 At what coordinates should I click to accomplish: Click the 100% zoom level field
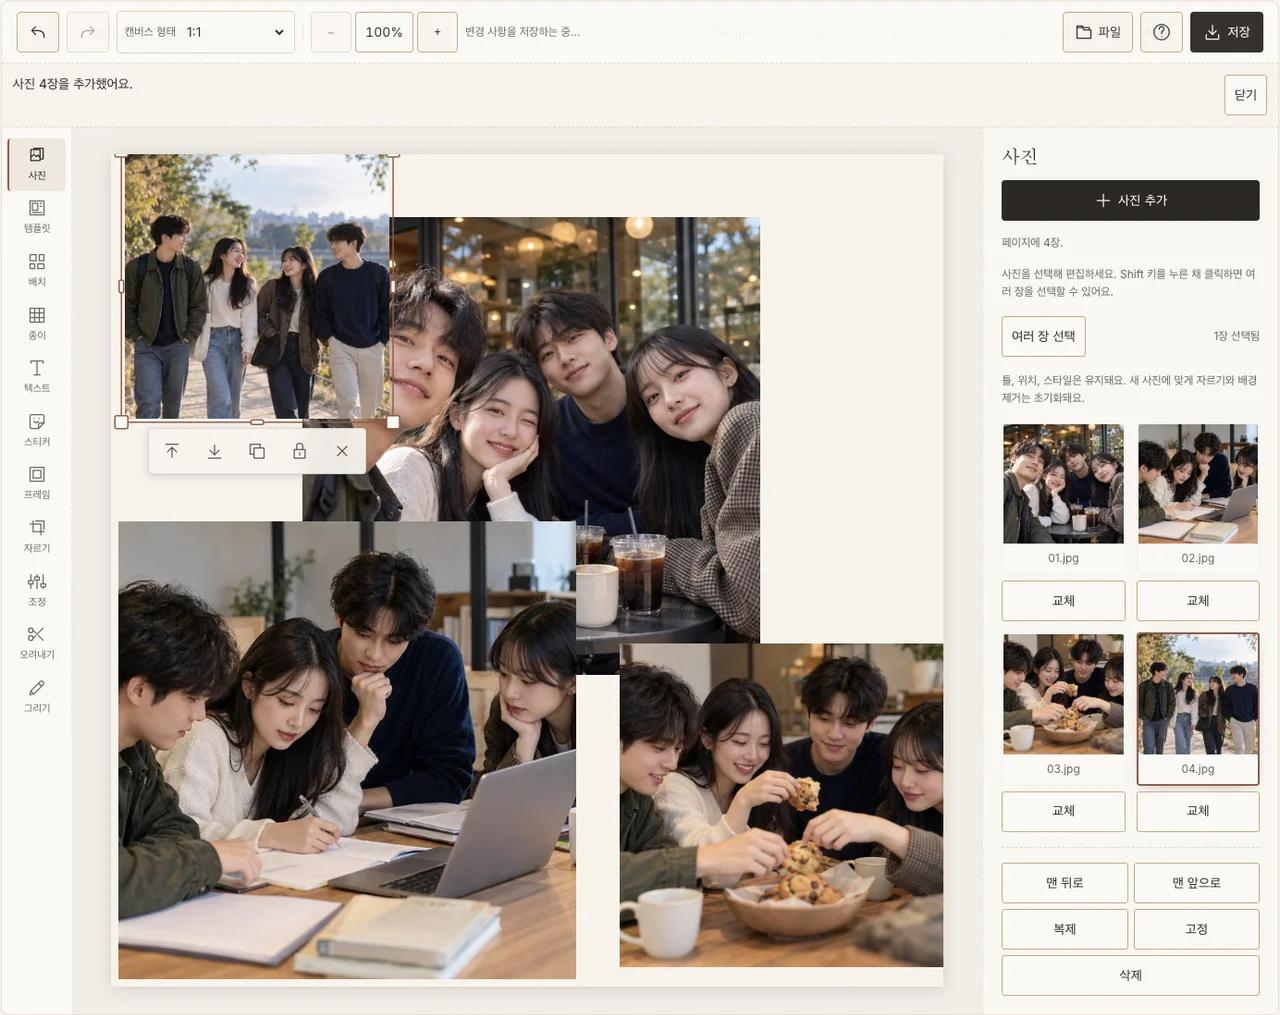click(384, 32)
